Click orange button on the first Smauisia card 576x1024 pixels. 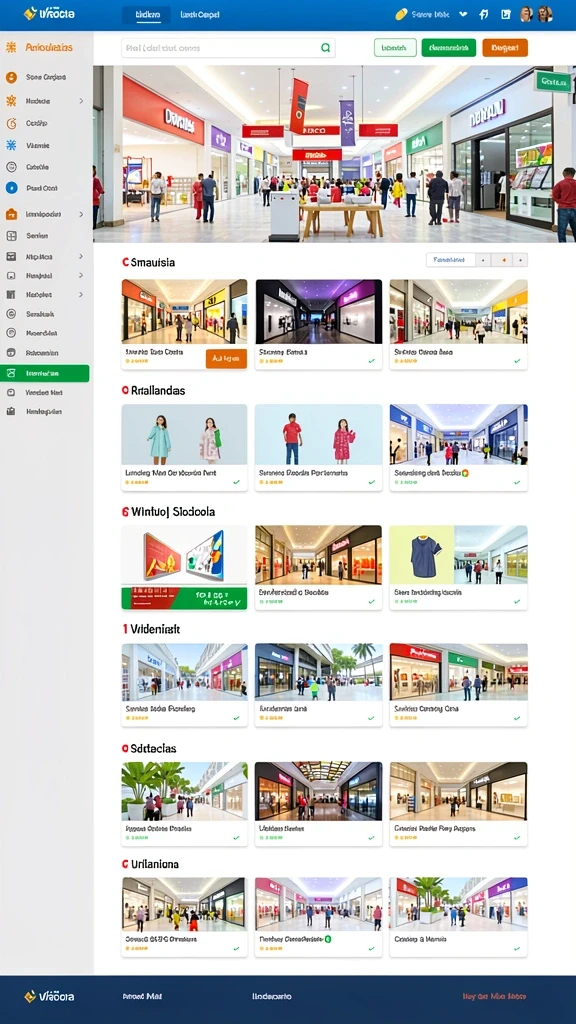tap(226, 359)
